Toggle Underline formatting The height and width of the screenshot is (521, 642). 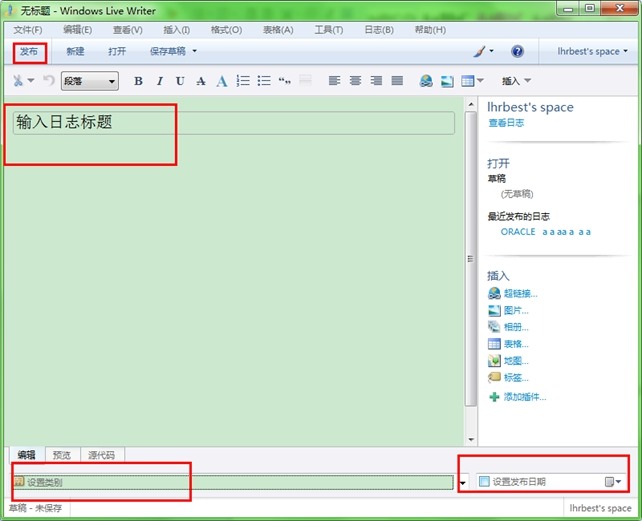(x=180, y=81)
